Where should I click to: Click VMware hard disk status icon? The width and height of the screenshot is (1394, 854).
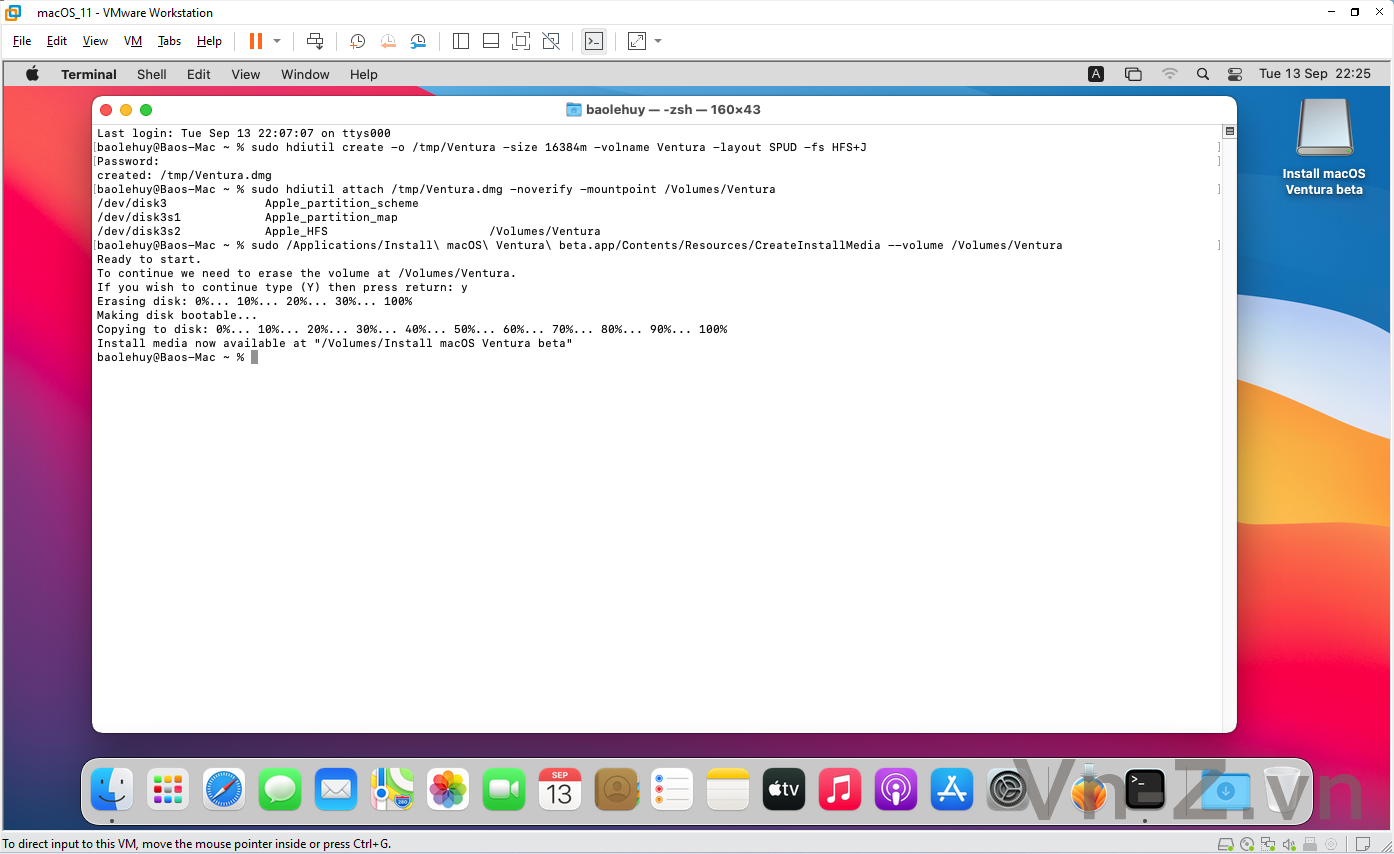(1226, 844)
